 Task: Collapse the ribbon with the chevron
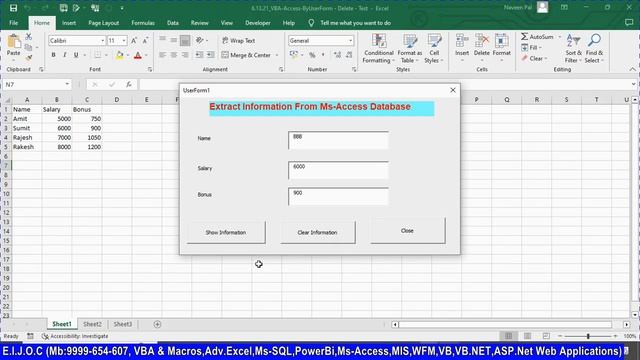[632, 69]
